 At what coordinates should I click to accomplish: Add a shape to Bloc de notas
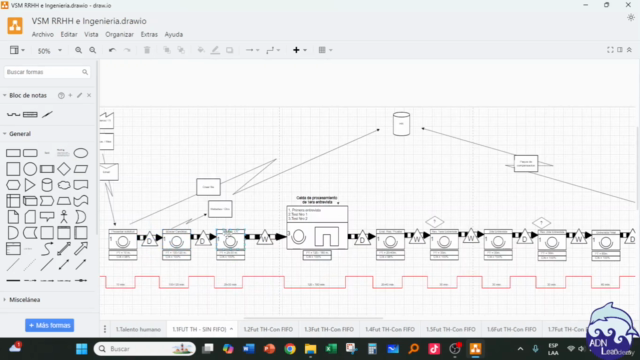coord(70,95)
